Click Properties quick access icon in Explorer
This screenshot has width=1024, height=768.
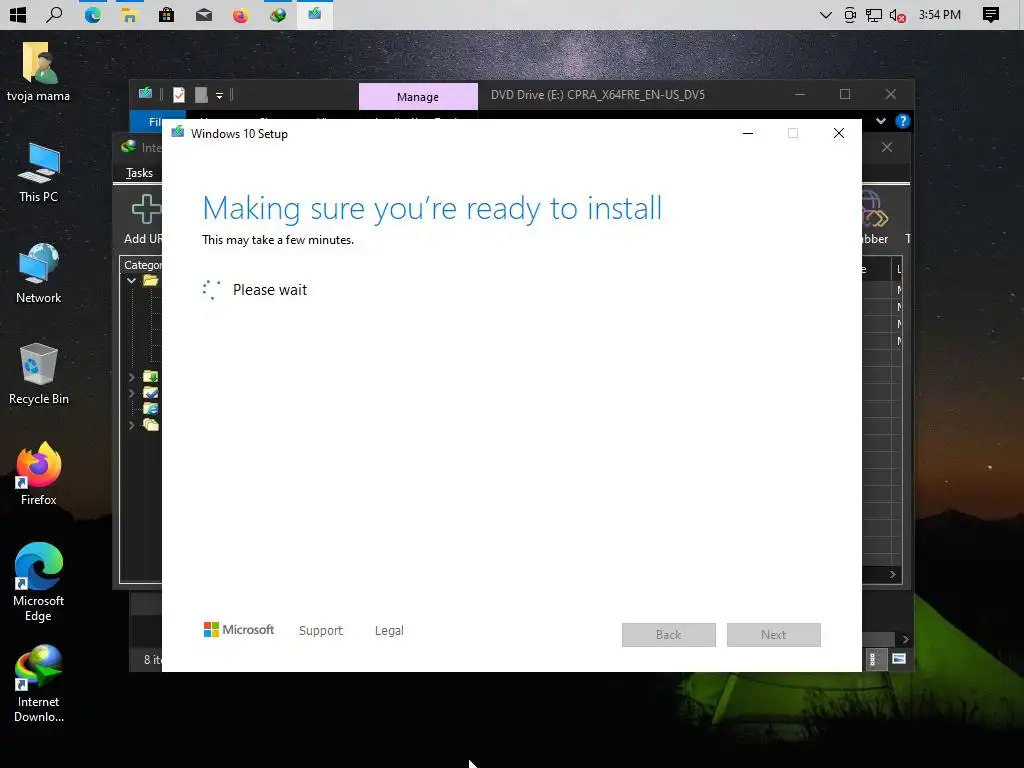point(179,95)
